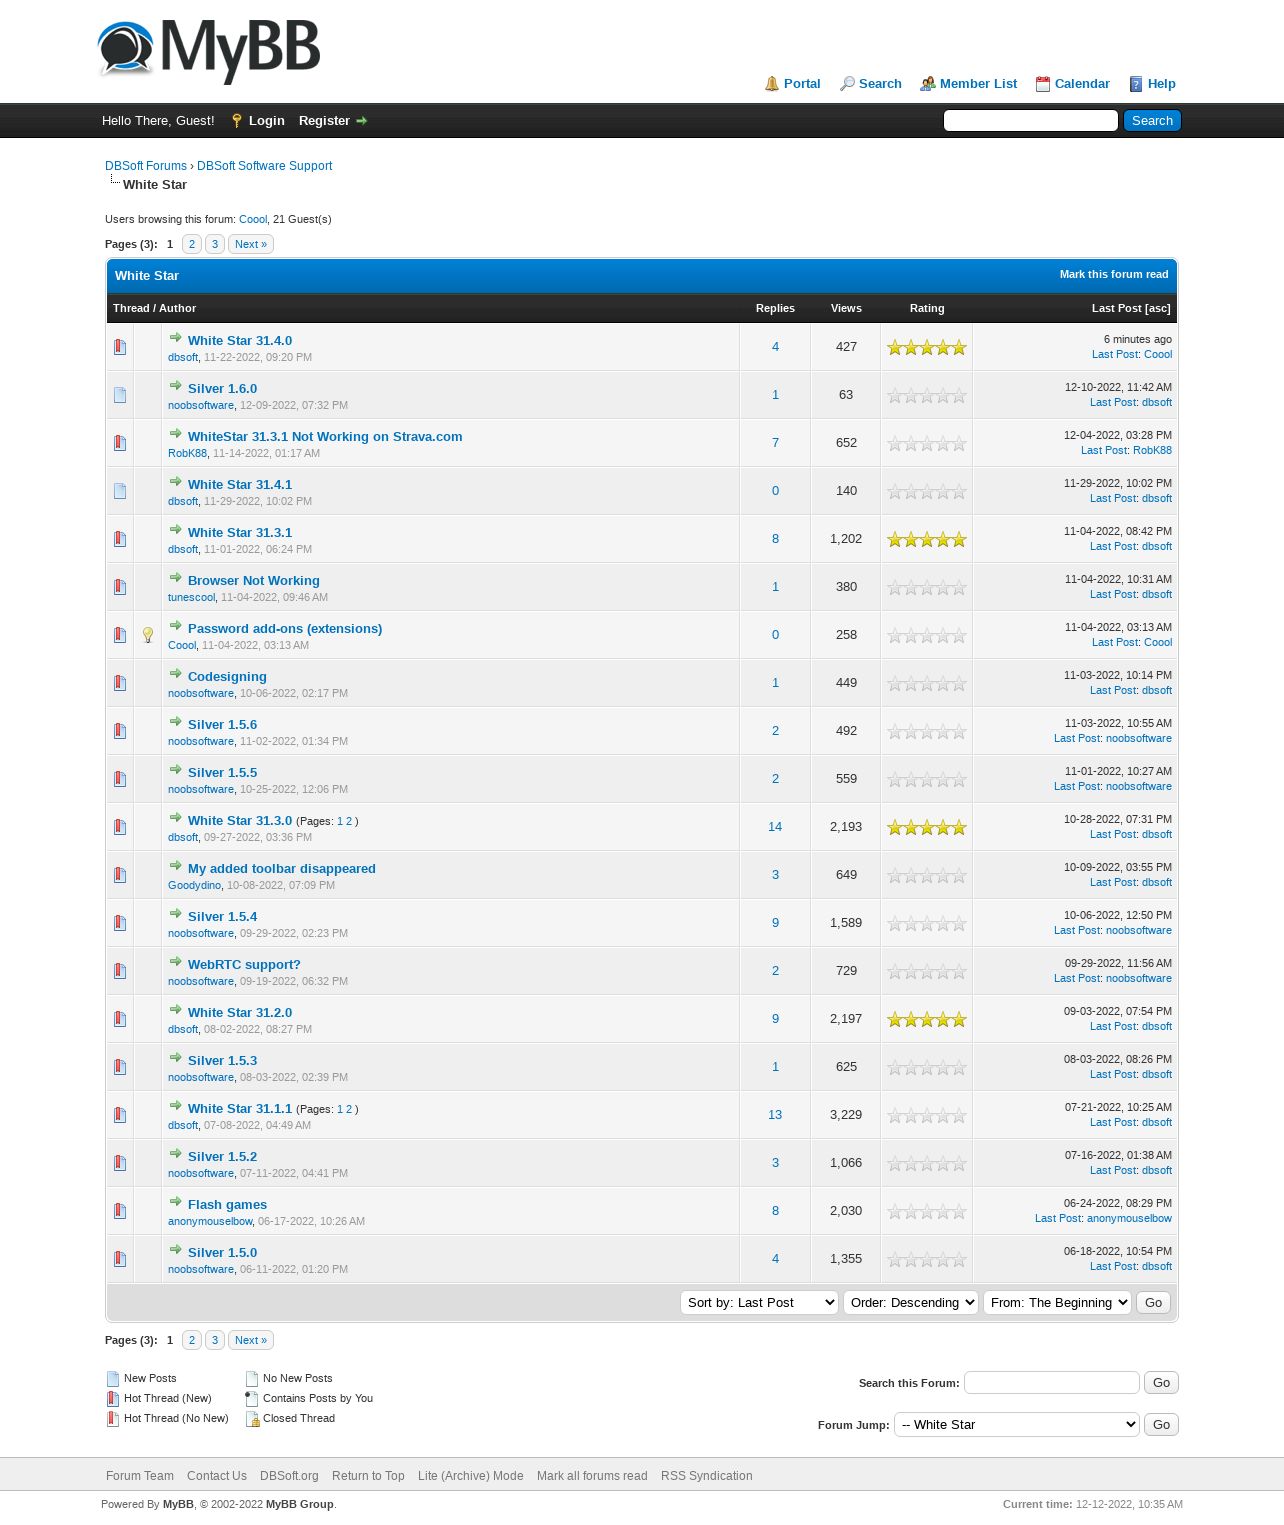Open Forum Team footer link

pyautogui.click(x=140, y=1476)
